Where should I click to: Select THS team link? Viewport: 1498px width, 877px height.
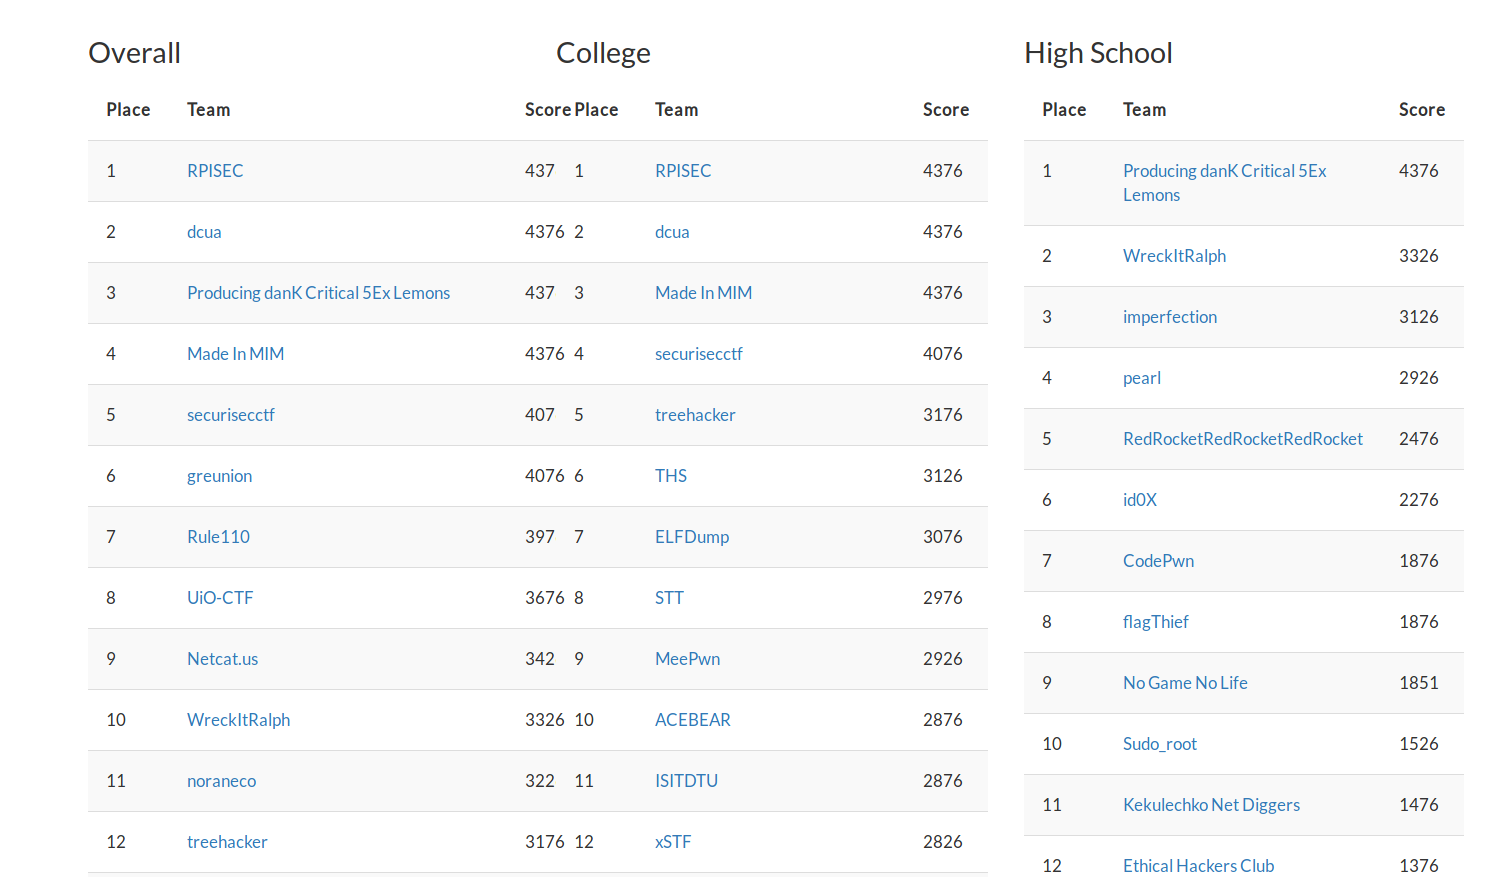(671, 476)
